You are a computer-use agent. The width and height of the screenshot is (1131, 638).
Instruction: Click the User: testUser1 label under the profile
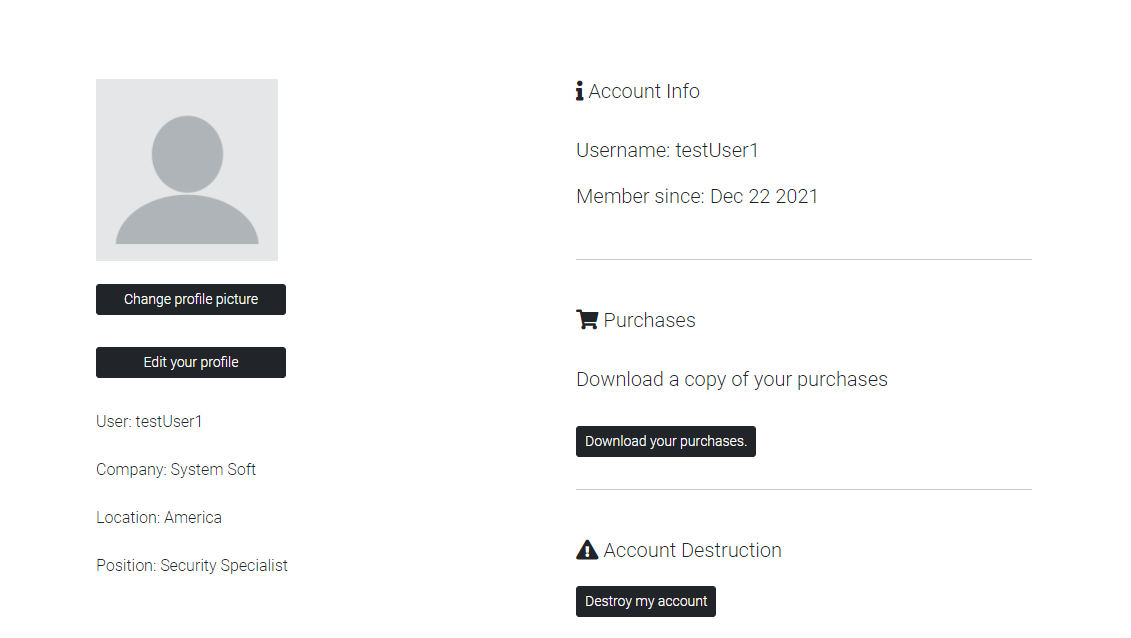[x=149, y=421]
